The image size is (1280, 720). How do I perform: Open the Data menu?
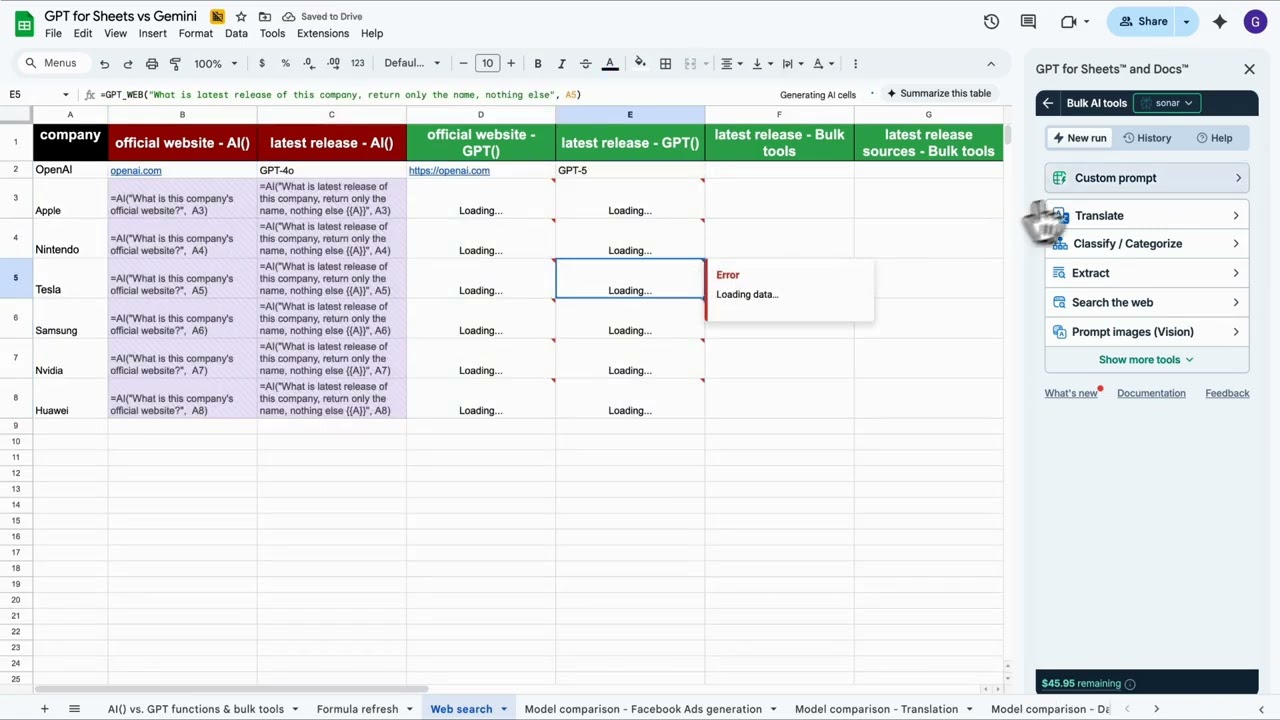click(236, 34)
